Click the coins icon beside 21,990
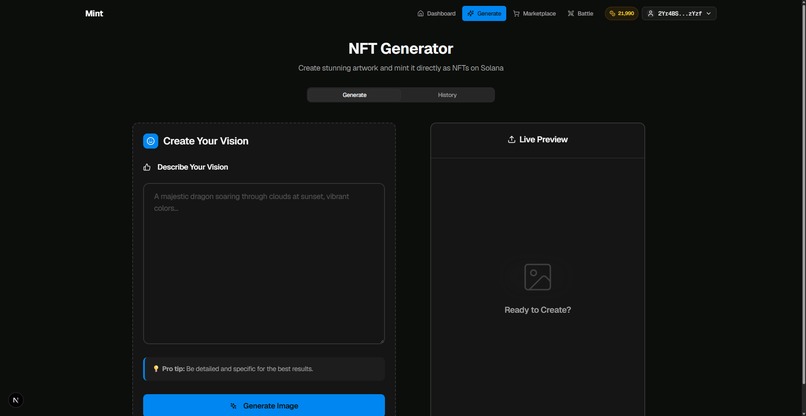 [612, 13]
